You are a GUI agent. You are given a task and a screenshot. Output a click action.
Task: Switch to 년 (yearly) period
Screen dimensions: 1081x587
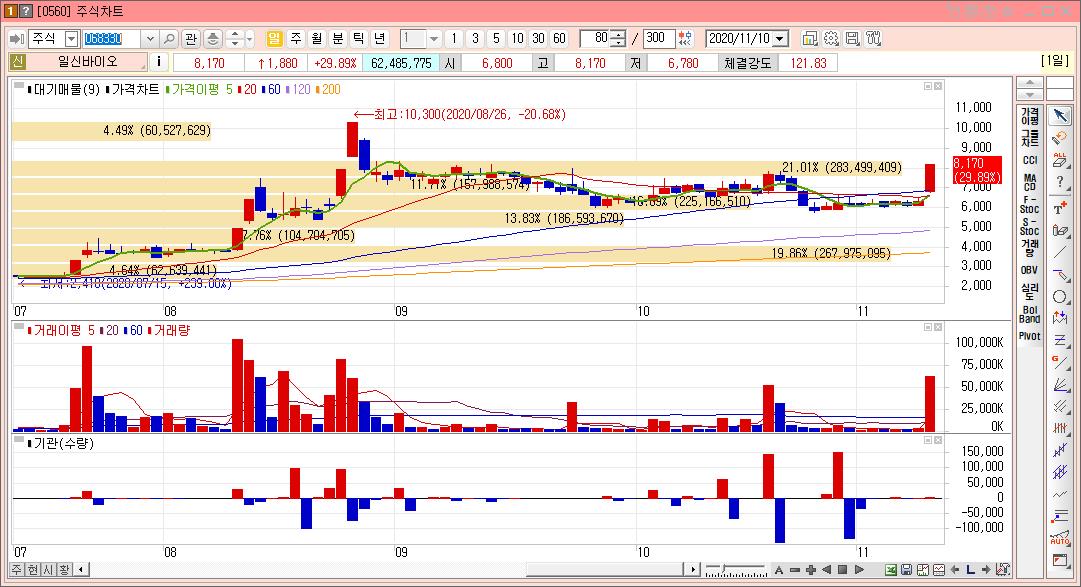[380, 39]
